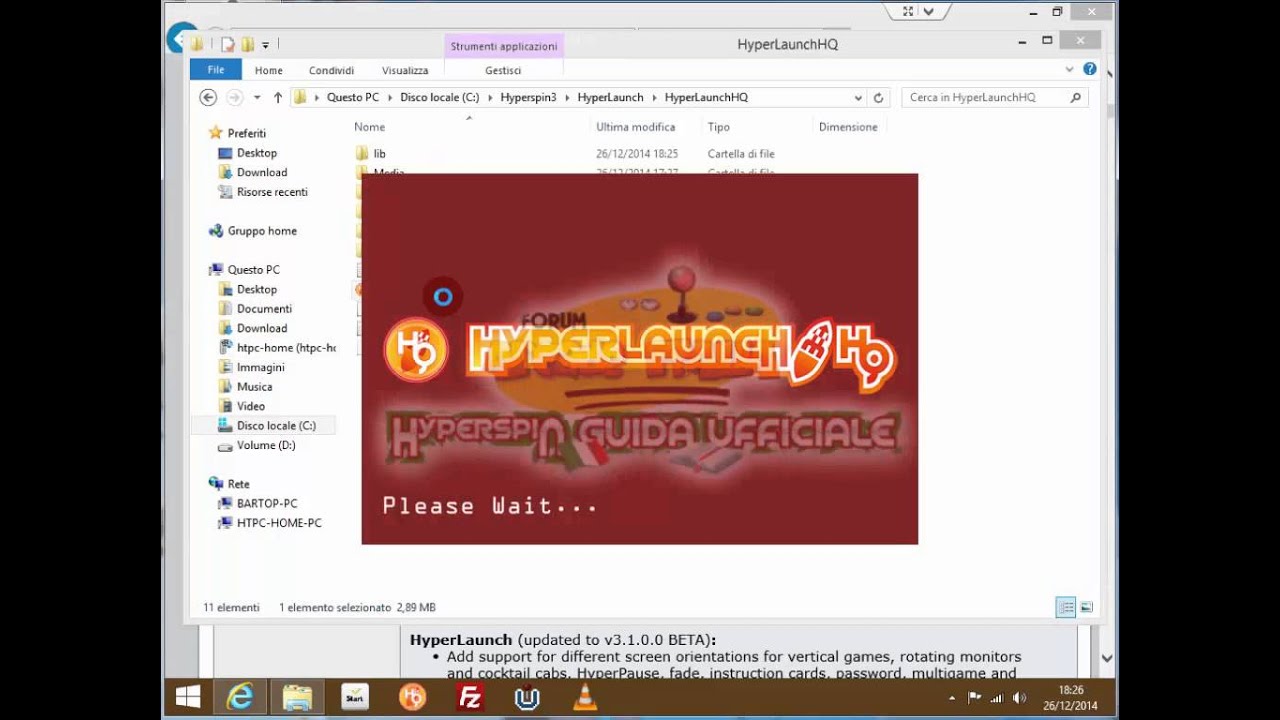This screenshot has width=1280, height=720.
Task: Navigate to Hyperspin3 breadcrumb
Action: 528,97
